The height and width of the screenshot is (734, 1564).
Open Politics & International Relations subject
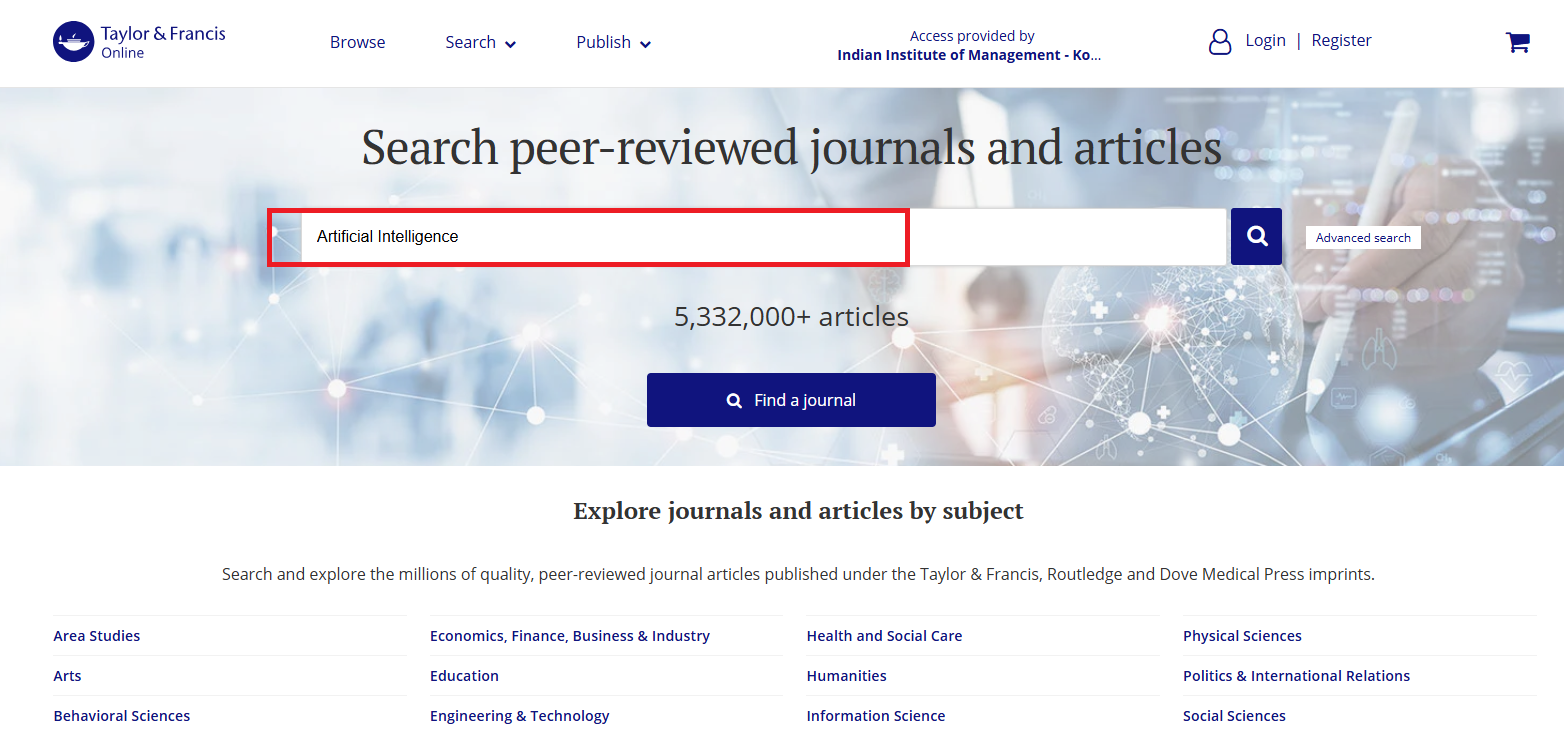[x=1296, y=676]
